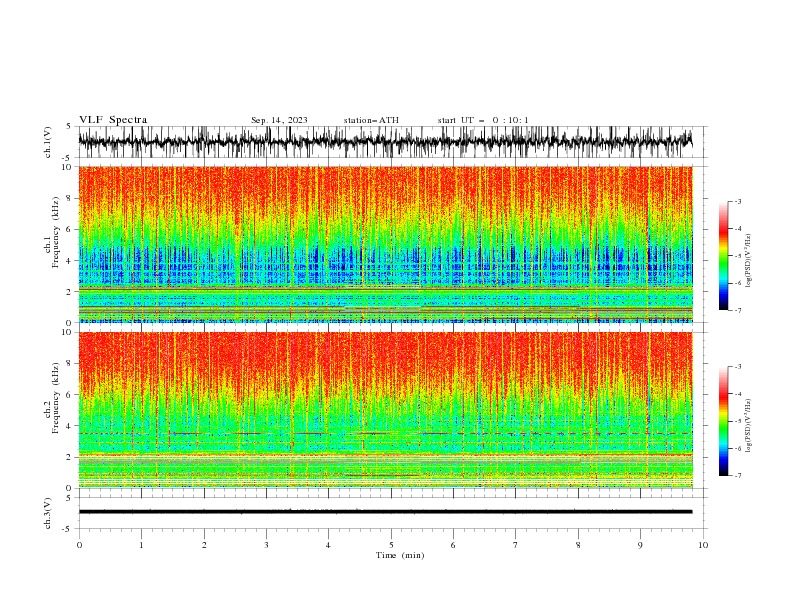
Task: Click the time axis tick label '7'
Action: pyautogui.click(x=516, y=545)
